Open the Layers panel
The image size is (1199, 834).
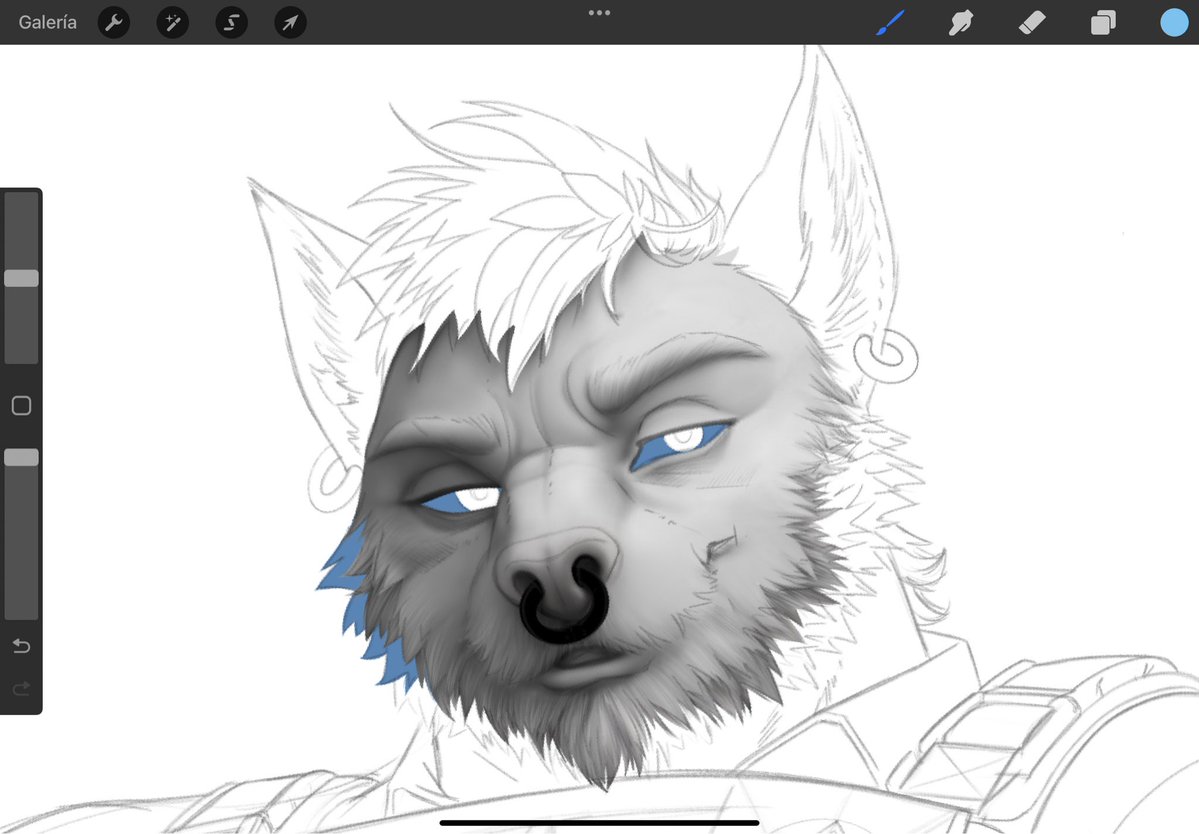(x=1103, y=22)
